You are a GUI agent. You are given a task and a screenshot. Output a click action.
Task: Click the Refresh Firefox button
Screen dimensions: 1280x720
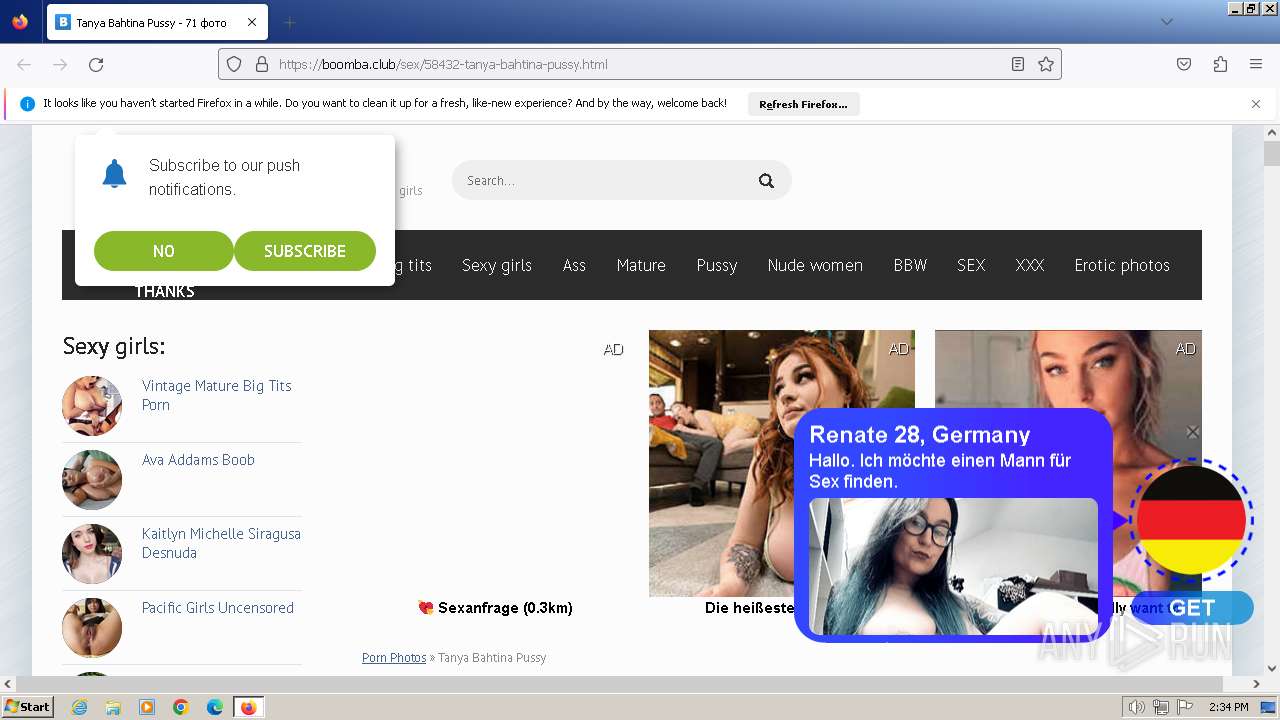point(803,104)
